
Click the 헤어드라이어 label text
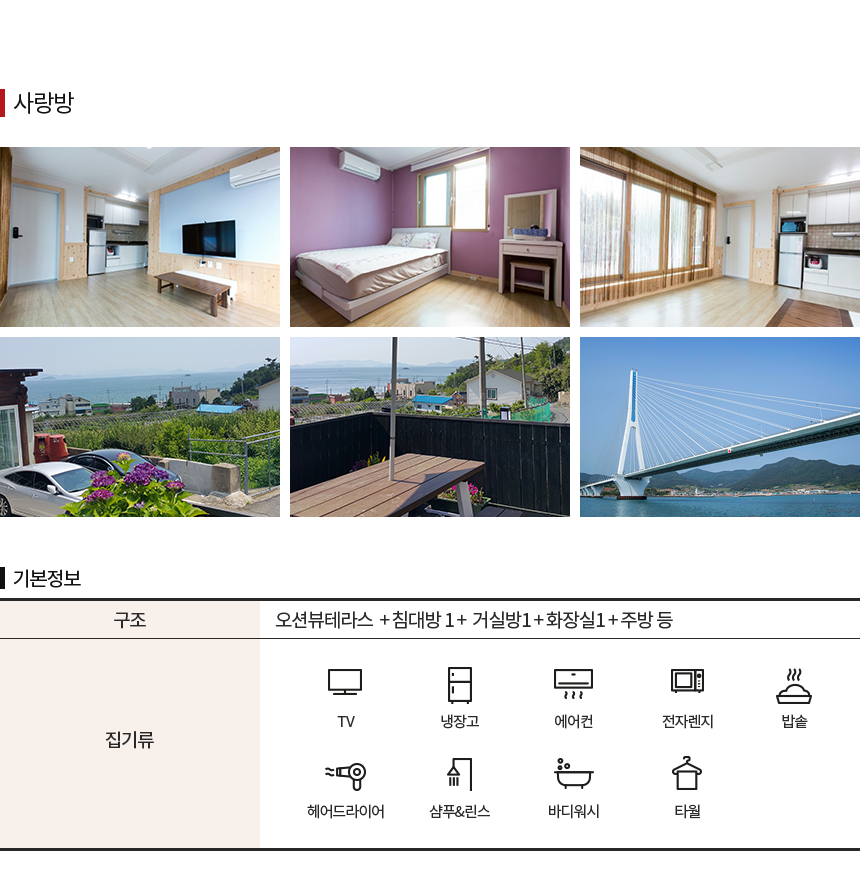345,811
